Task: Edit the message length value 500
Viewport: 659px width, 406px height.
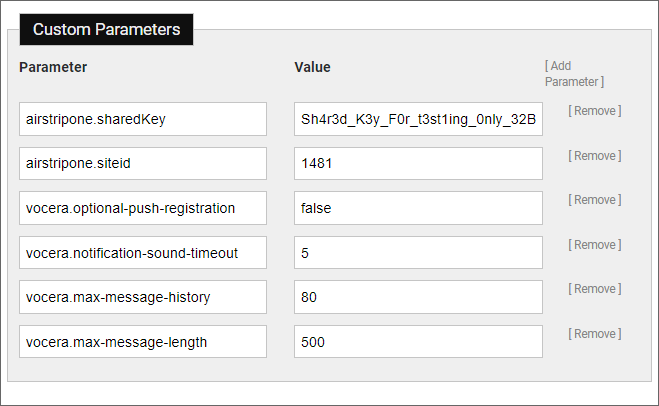Action: [x=418, y=342]
